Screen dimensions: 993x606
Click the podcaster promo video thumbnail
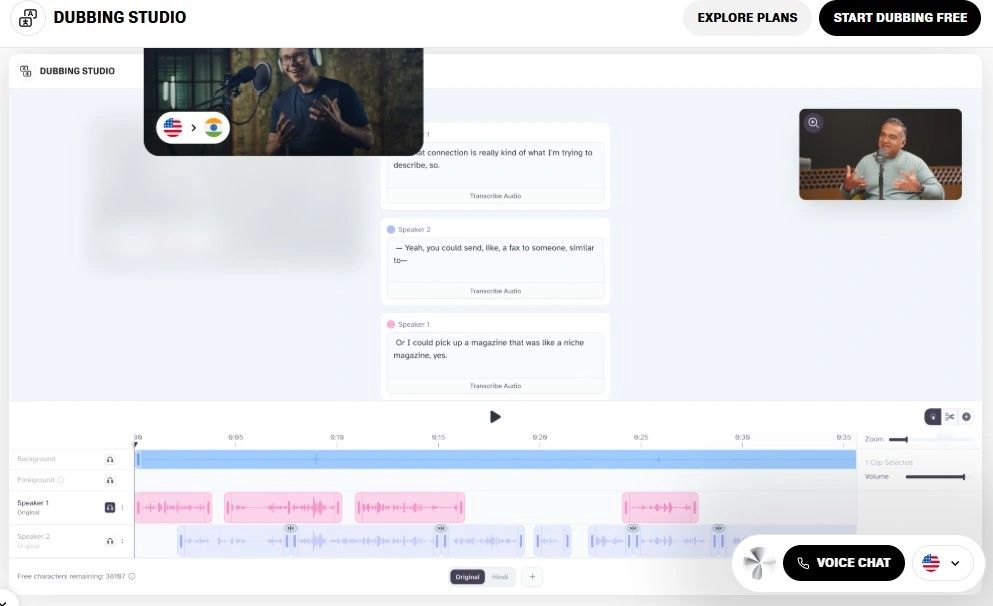284,101
